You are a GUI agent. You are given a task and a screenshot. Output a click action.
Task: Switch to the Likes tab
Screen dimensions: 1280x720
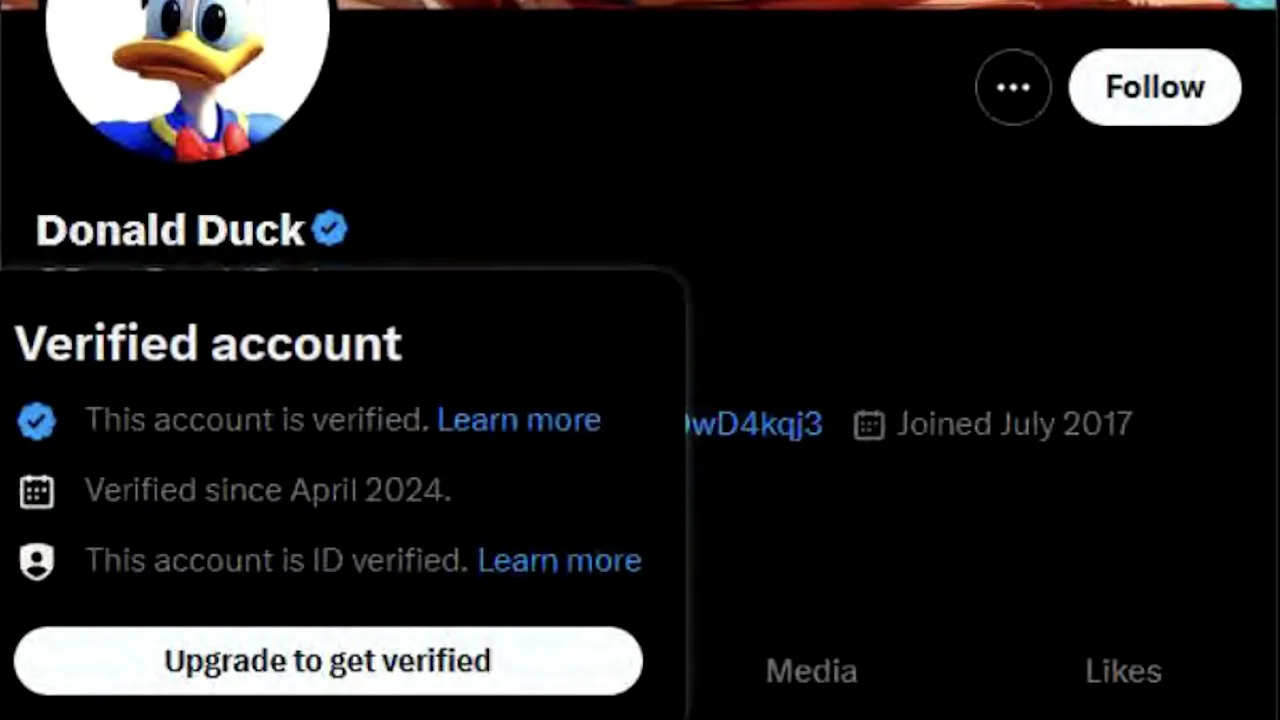1123,671
